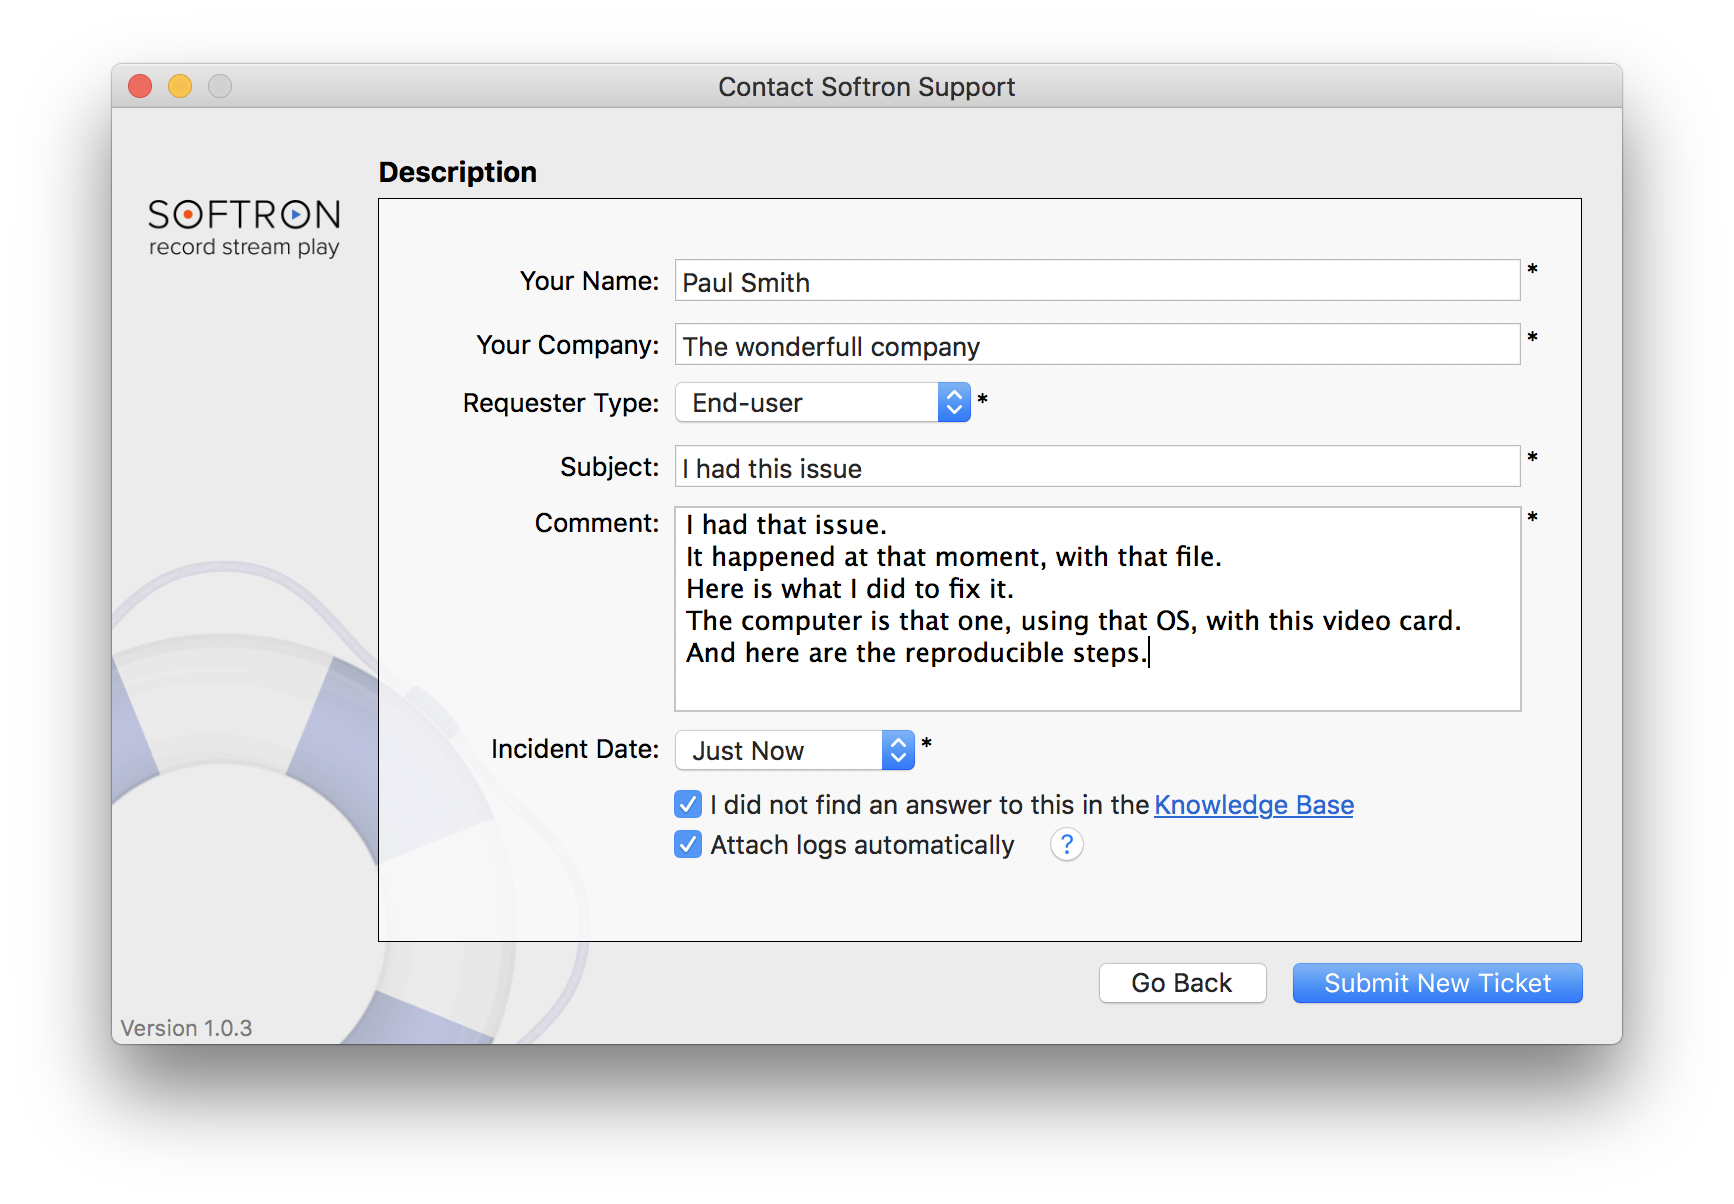Open the Incident Date dropdown
The width and height of the screenshot is (1734, 1204).
(x=795, y=750)
